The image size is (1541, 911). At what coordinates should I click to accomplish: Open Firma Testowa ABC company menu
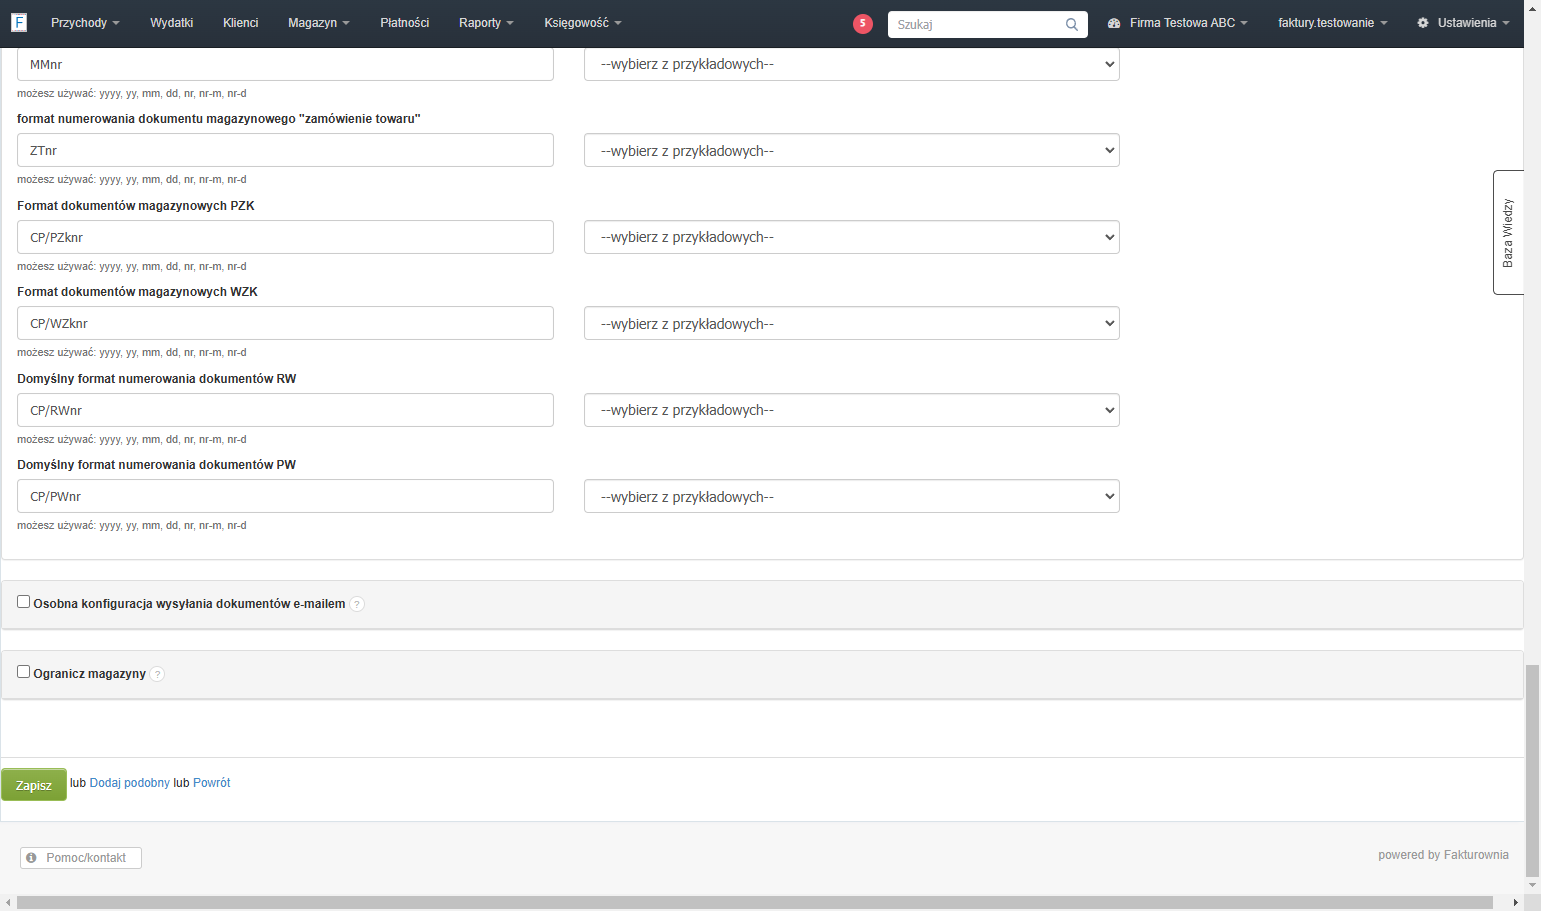[1178, 23]
